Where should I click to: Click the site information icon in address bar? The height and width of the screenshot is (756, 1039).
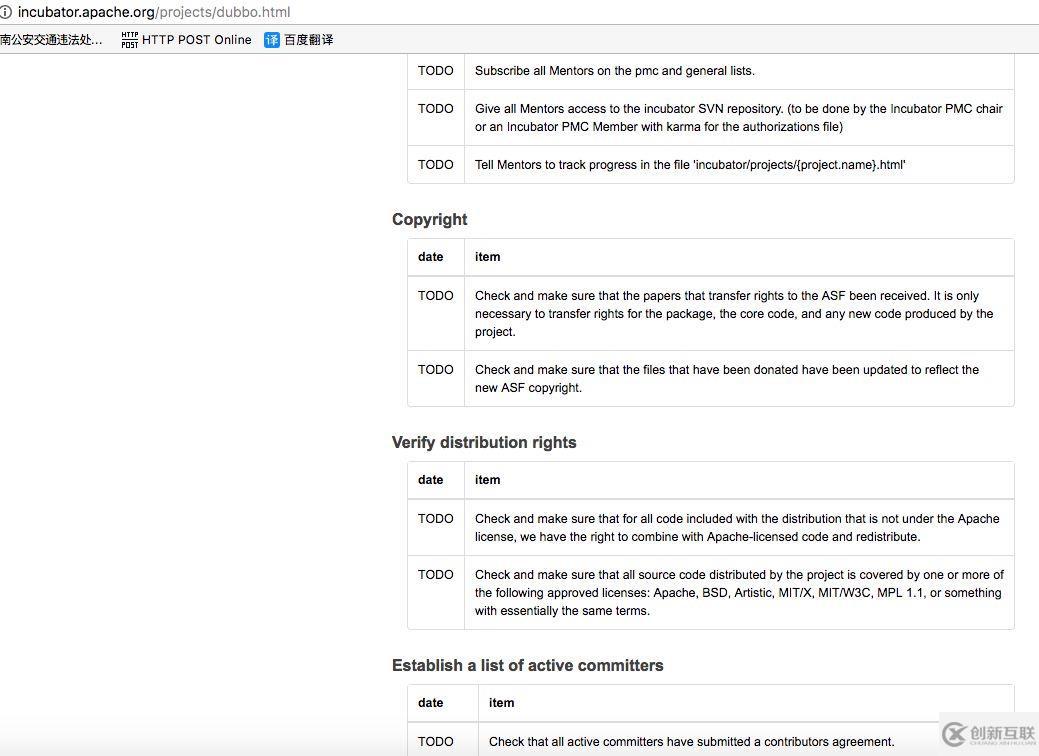pyautogui.click(x=5, y=12)
